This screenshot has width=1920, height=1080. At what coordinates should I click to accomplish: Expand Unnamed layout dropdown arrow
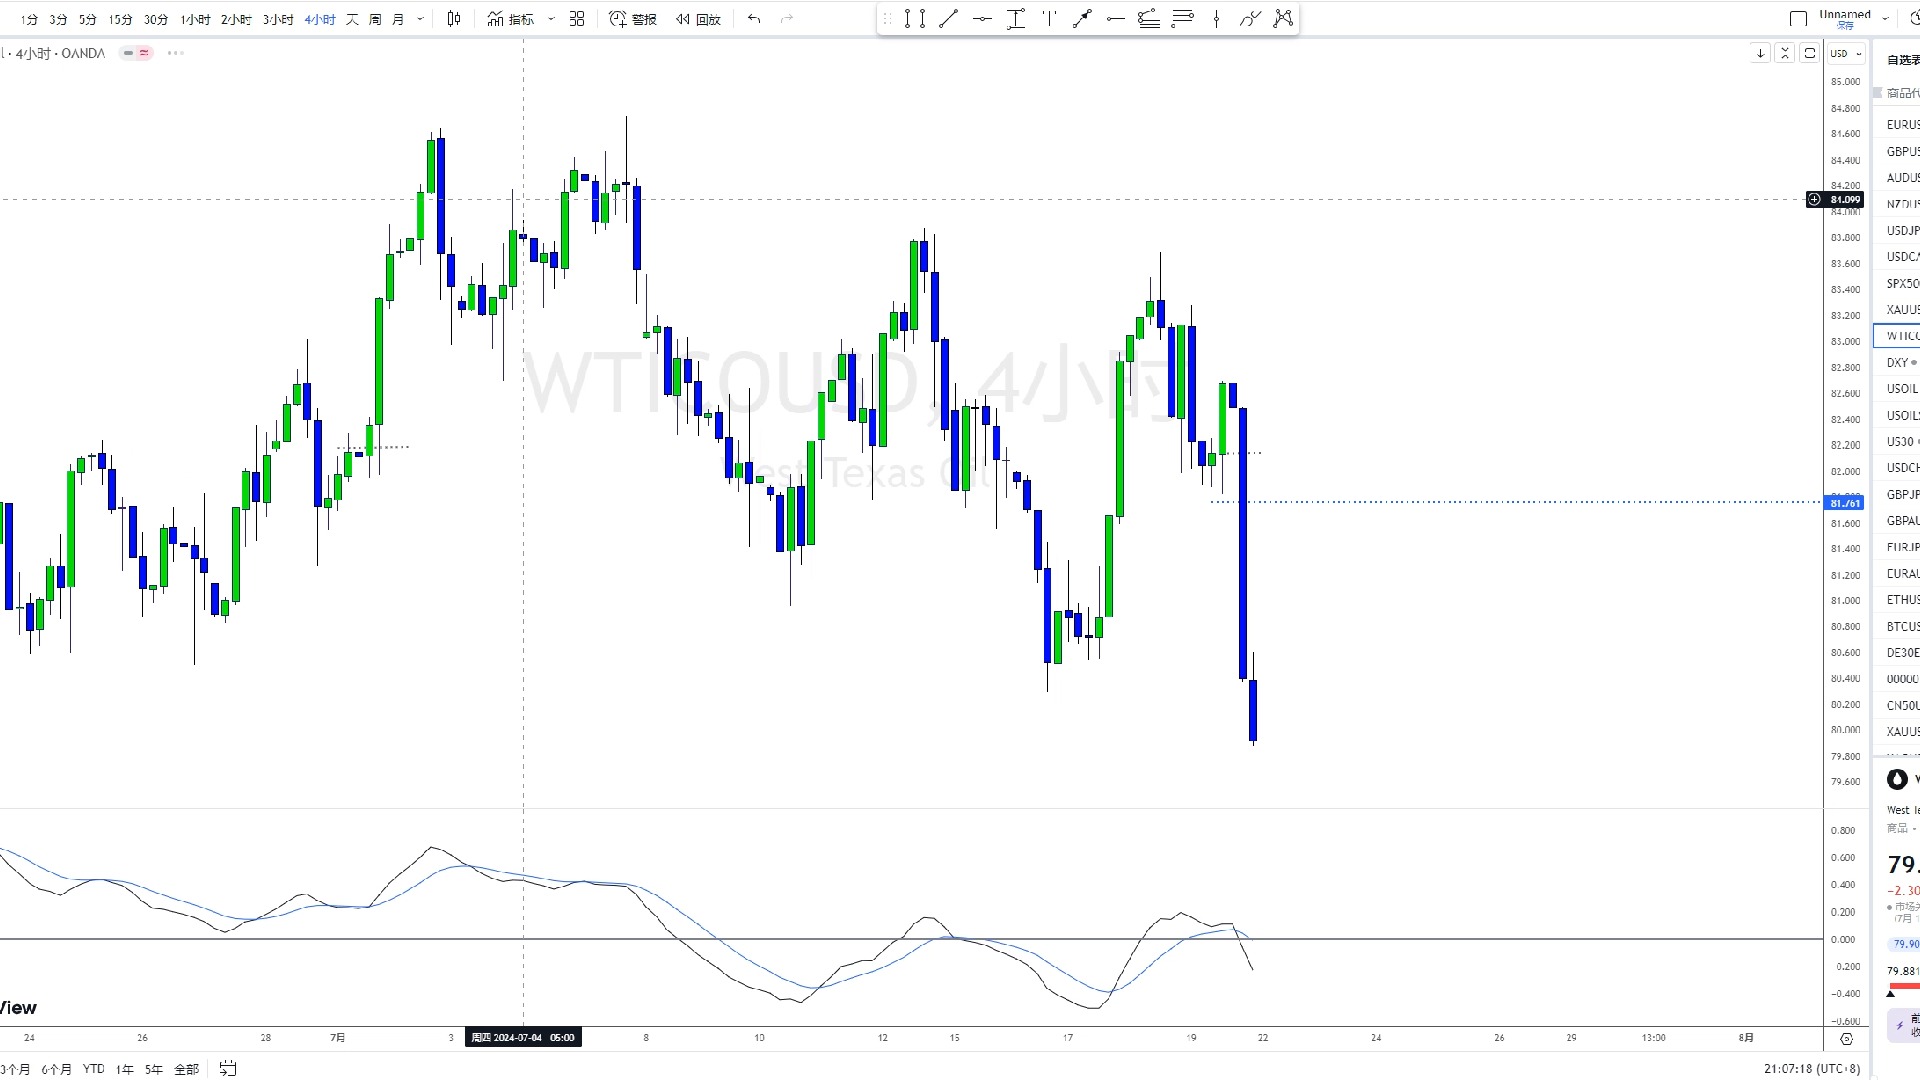pyautogui.click(x=1885, y=19)
